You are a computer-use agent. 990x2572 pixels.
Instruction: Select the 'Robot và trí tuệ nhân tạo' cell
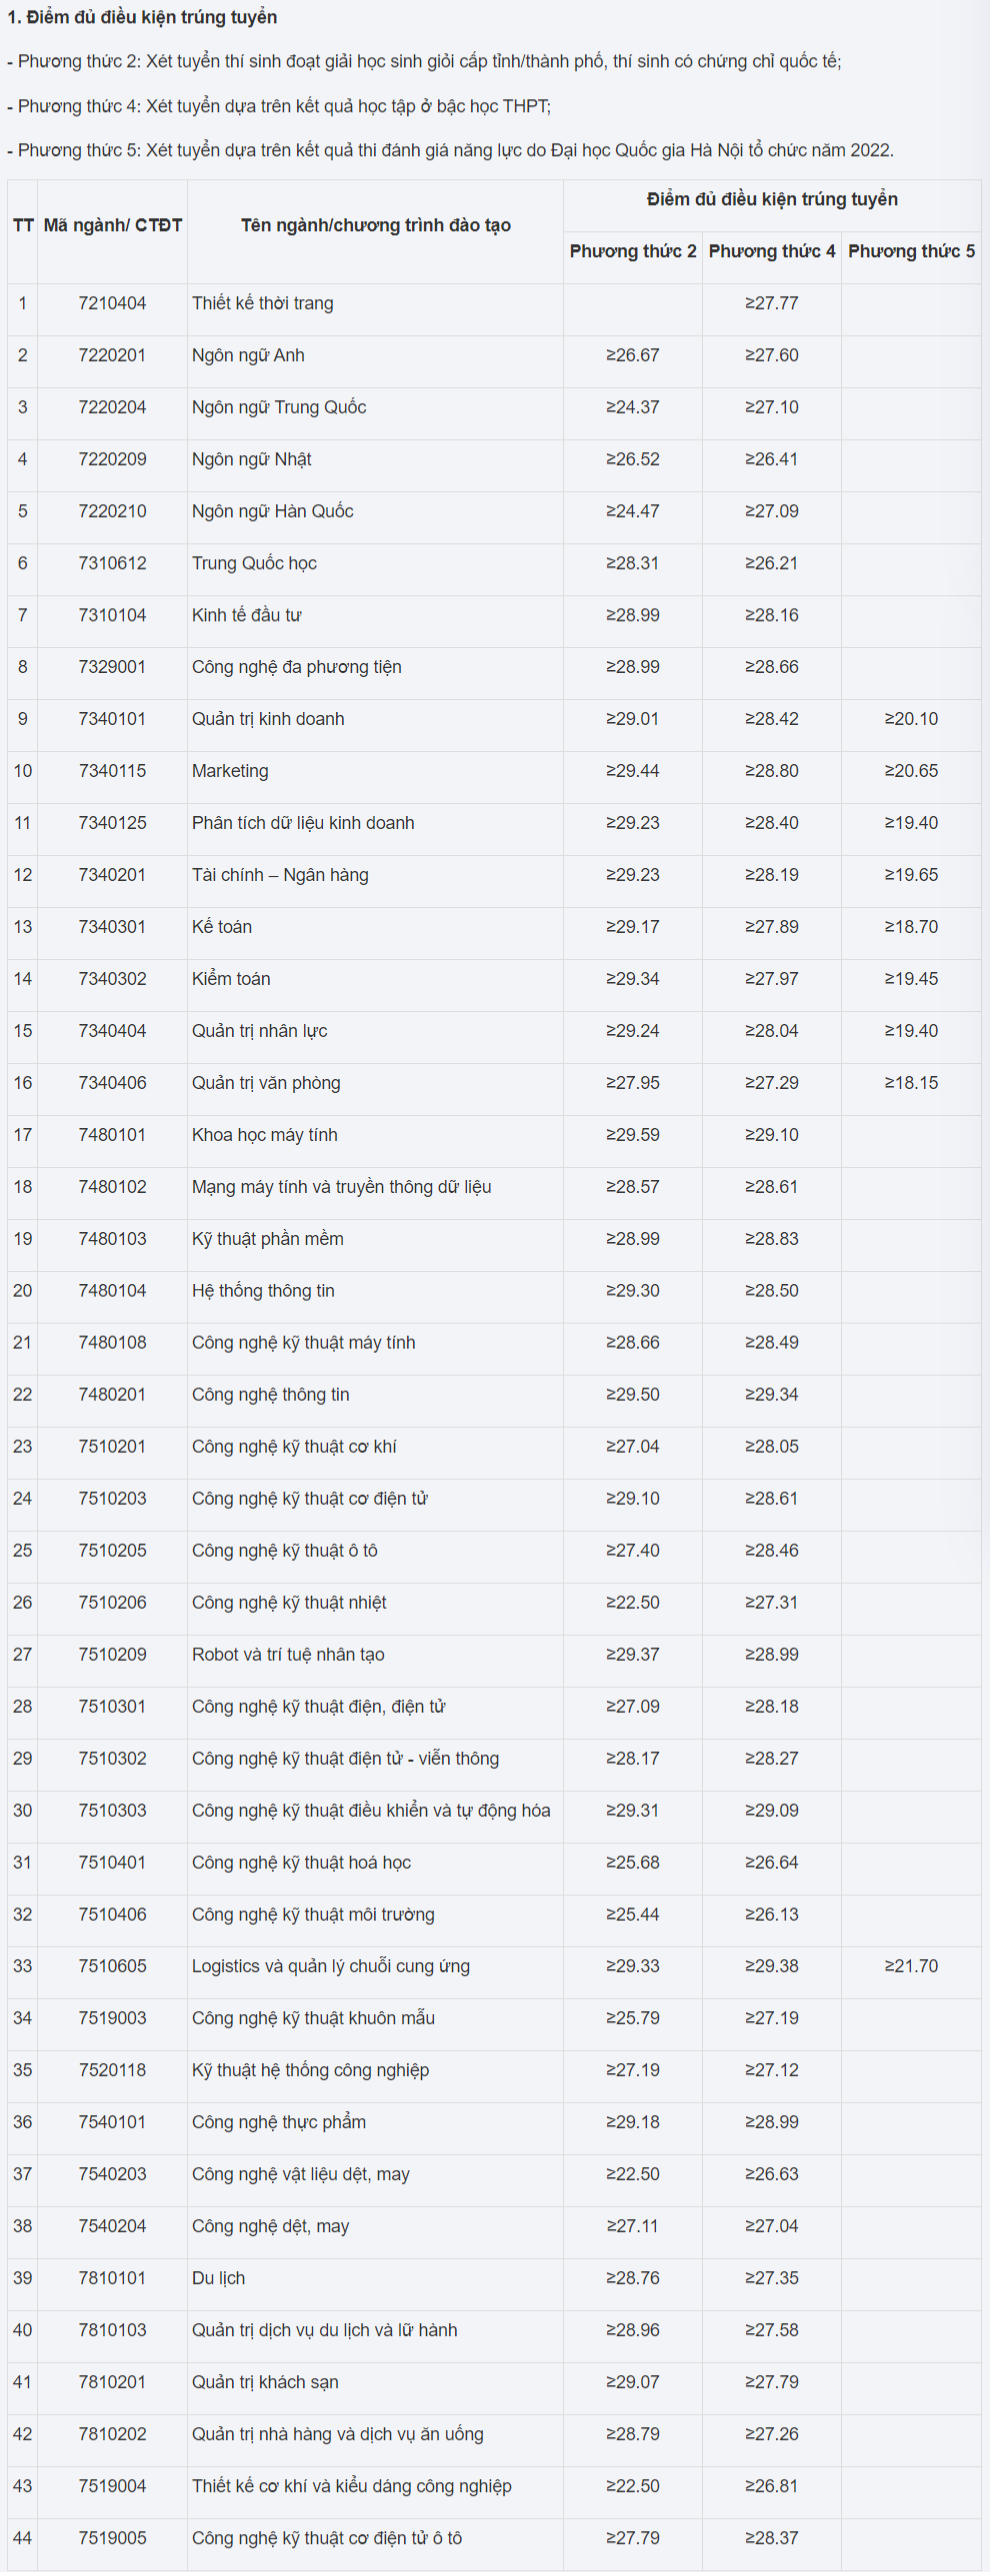coord(288,1654)
